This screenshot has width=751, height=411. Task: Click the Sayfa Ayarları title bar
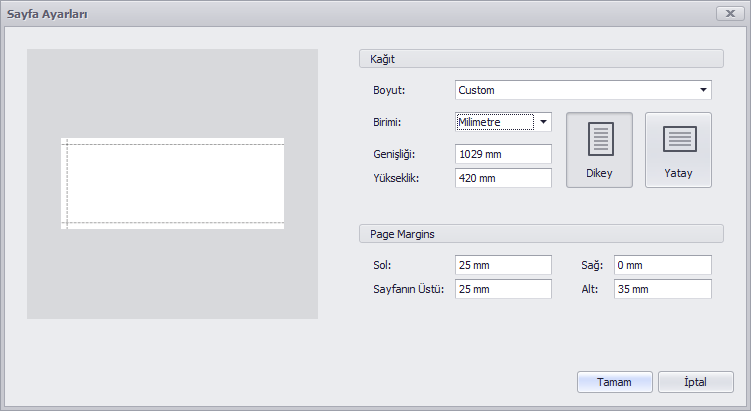coord(359,13)
